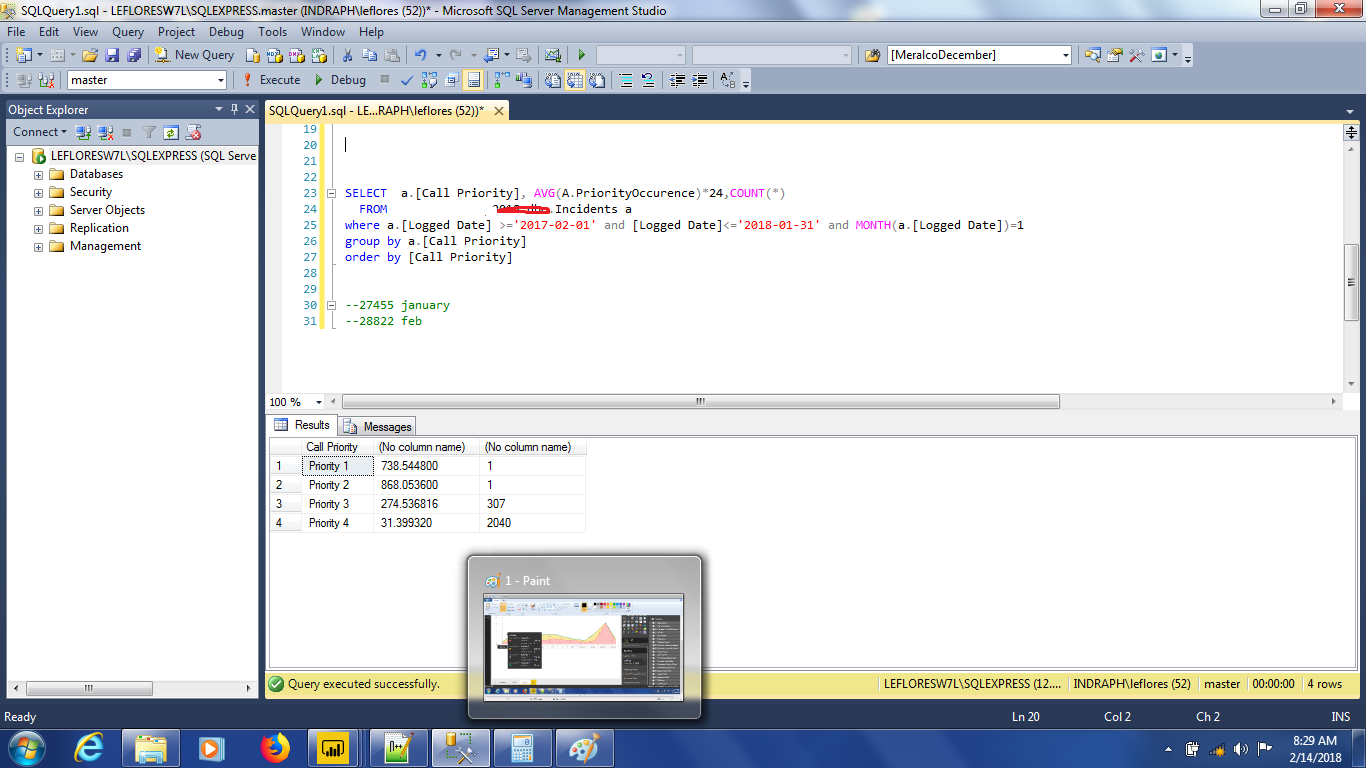Open the Connect dropdown in Object Explorer
The height and width of the screenshot is (768, 1366).
click(x=39, y=132)
